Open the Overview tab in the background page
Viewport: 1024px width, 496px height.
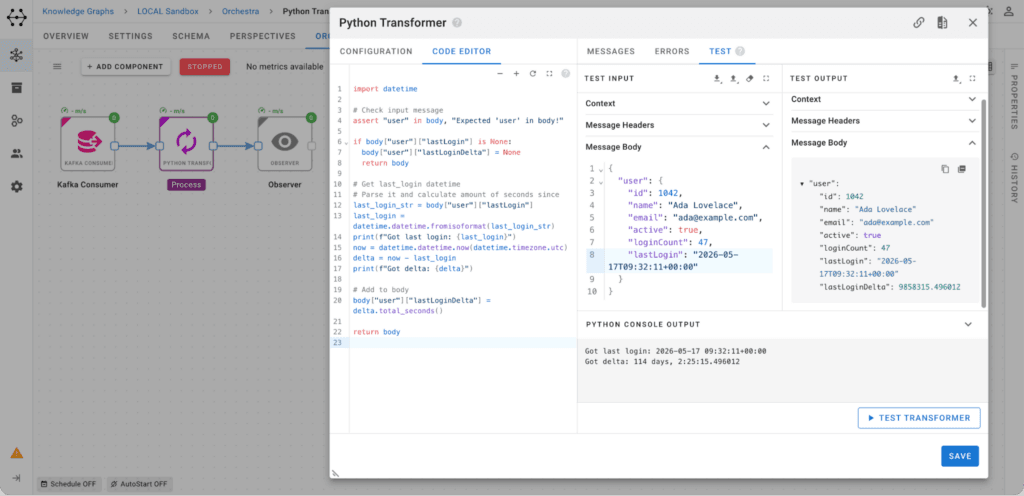point(65,36)
